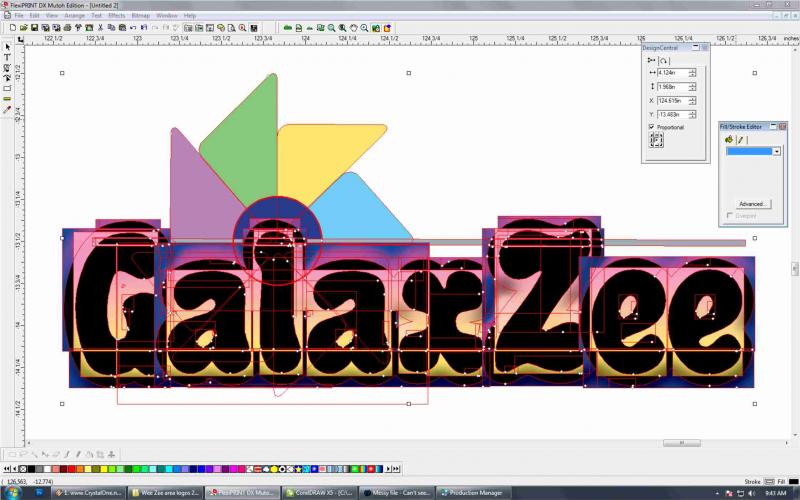Switch to www.CrystalOne taskbar item
This screenshot has height=500, width=800.
click(88, 493)
